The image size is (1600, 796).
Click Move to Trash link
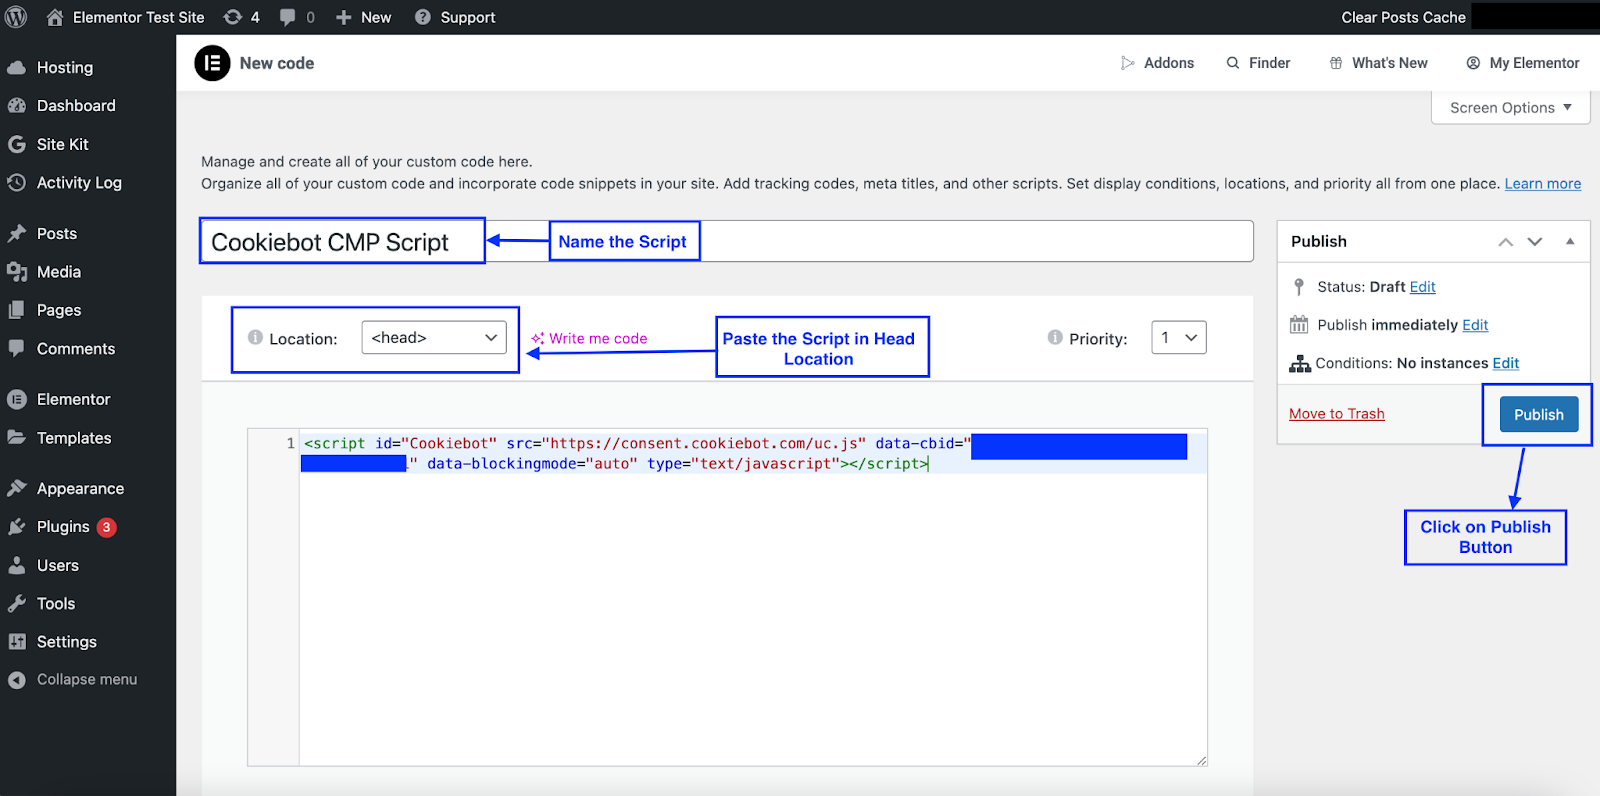[x=1337, y=414]
